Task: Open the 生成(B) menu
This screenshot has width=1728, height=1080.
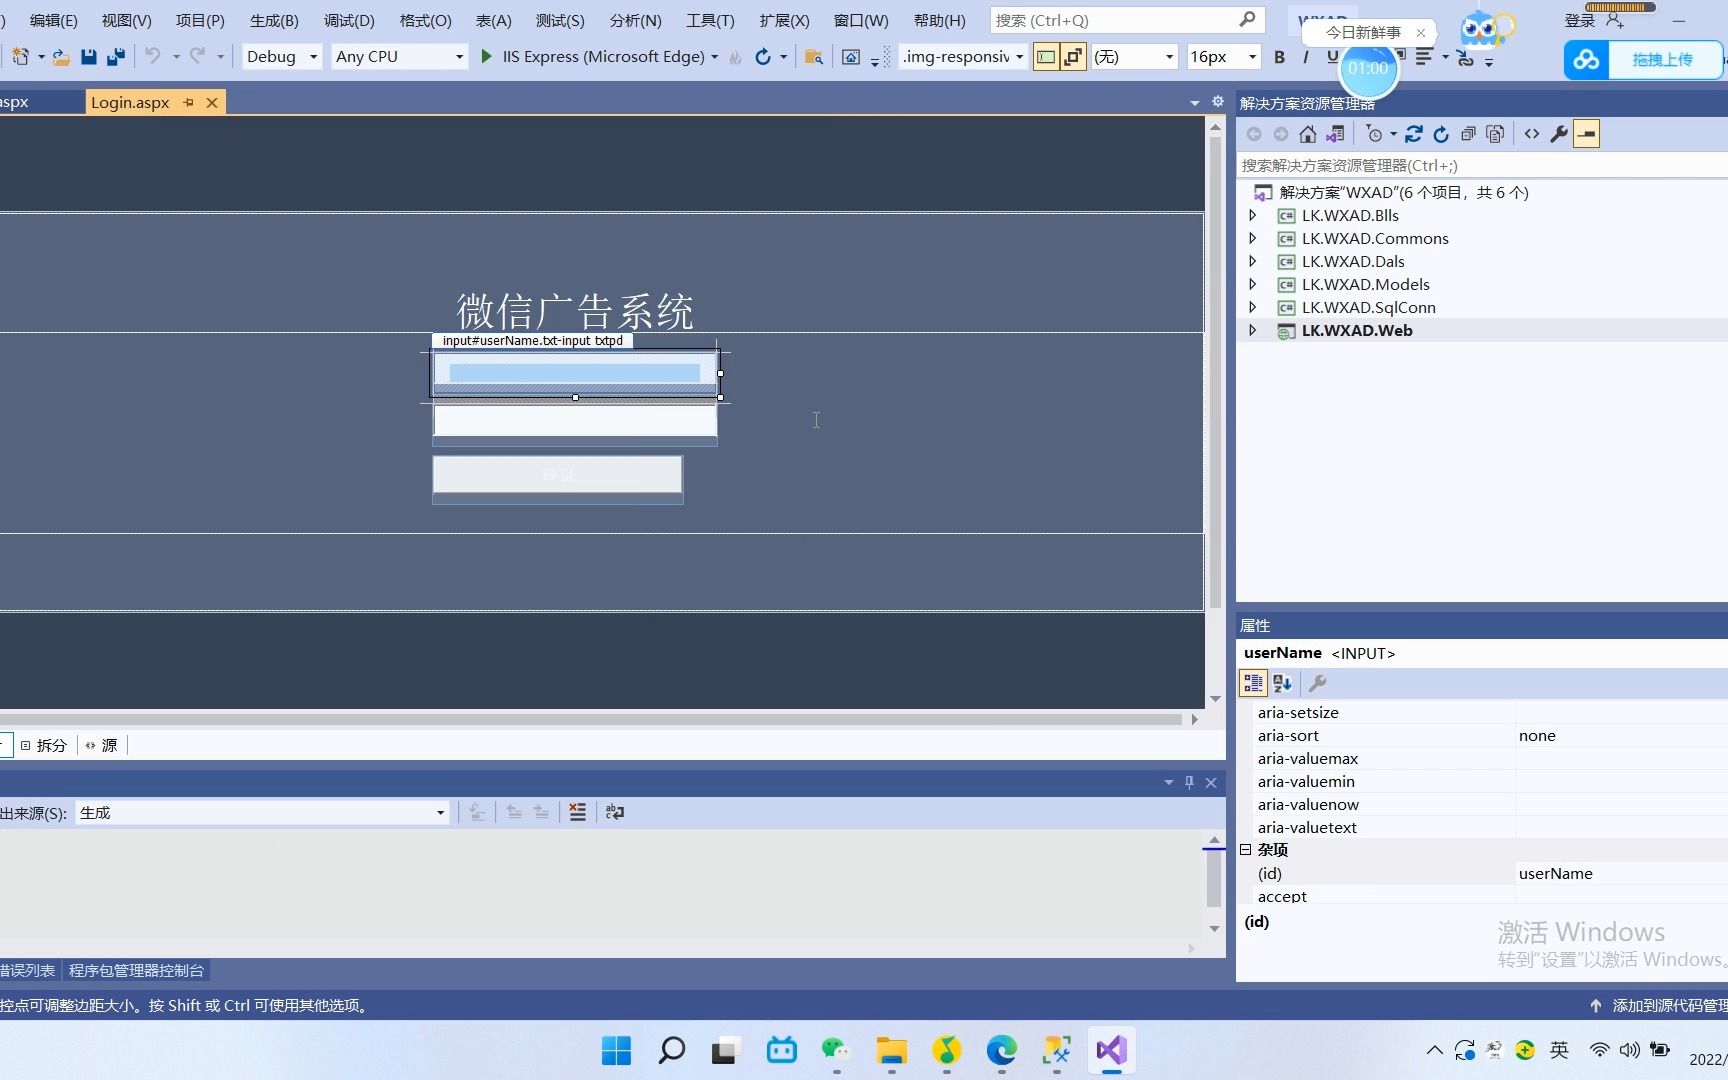Action: point(274,20)
